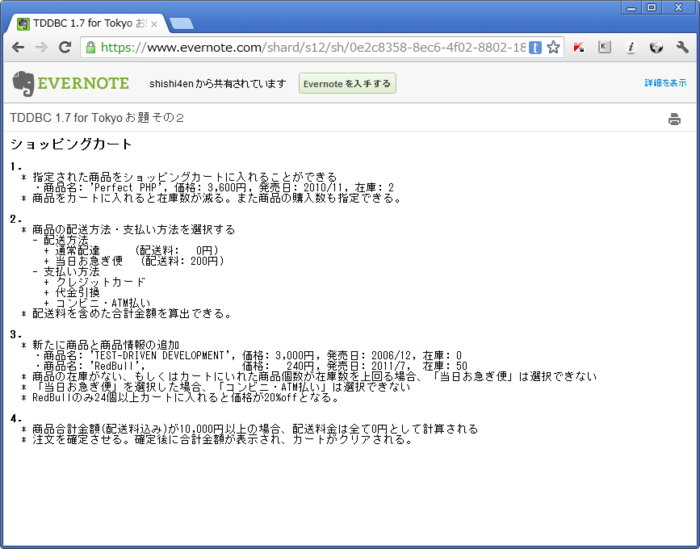Bookmark page with the star icon
Screen dimensions: 700x549
(x=553, y=47)
